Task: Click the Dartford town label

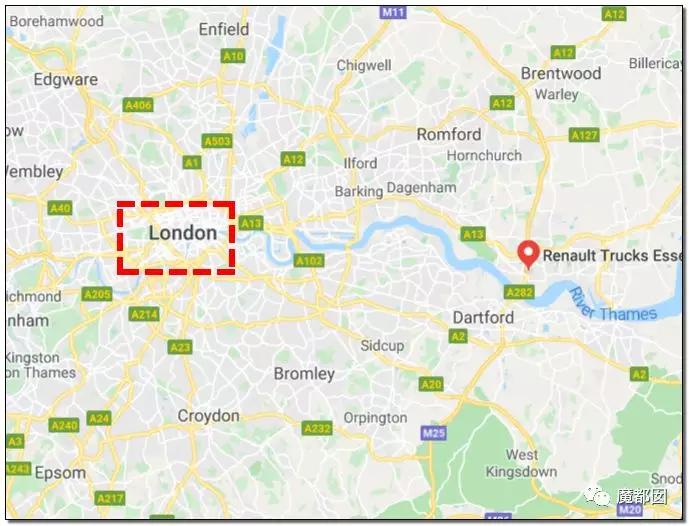Action: [x=483, y=317]
